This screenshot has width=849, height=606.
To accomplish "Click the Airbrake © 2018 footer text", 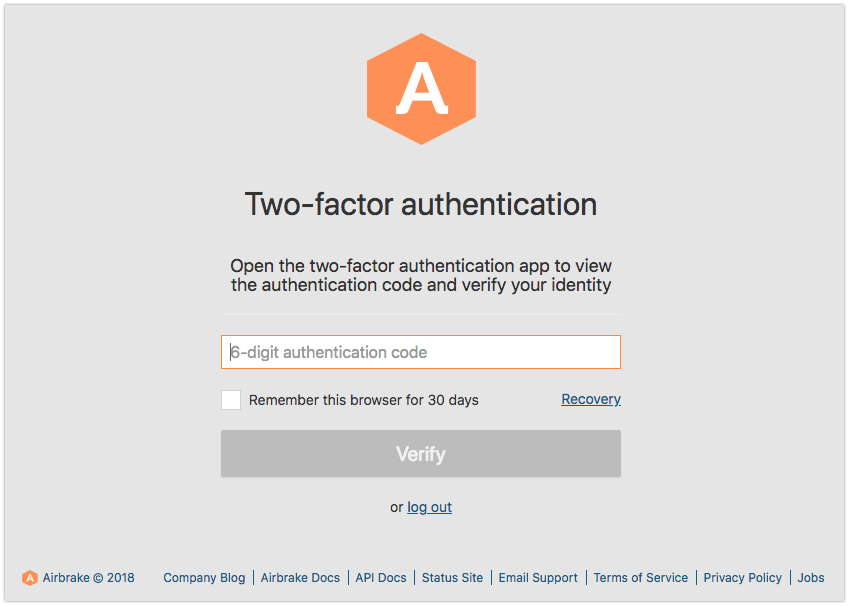I will 88,578.
